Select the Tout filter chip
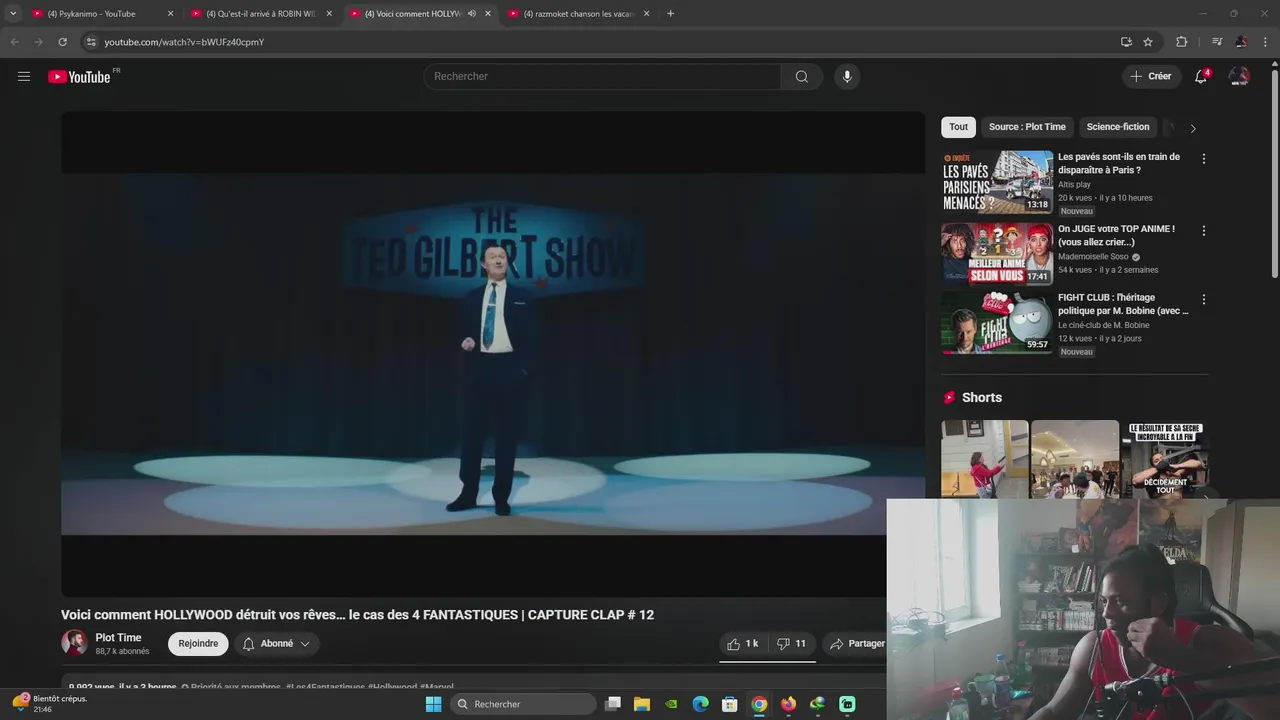The image size is (1280, 720). point(958,127)
